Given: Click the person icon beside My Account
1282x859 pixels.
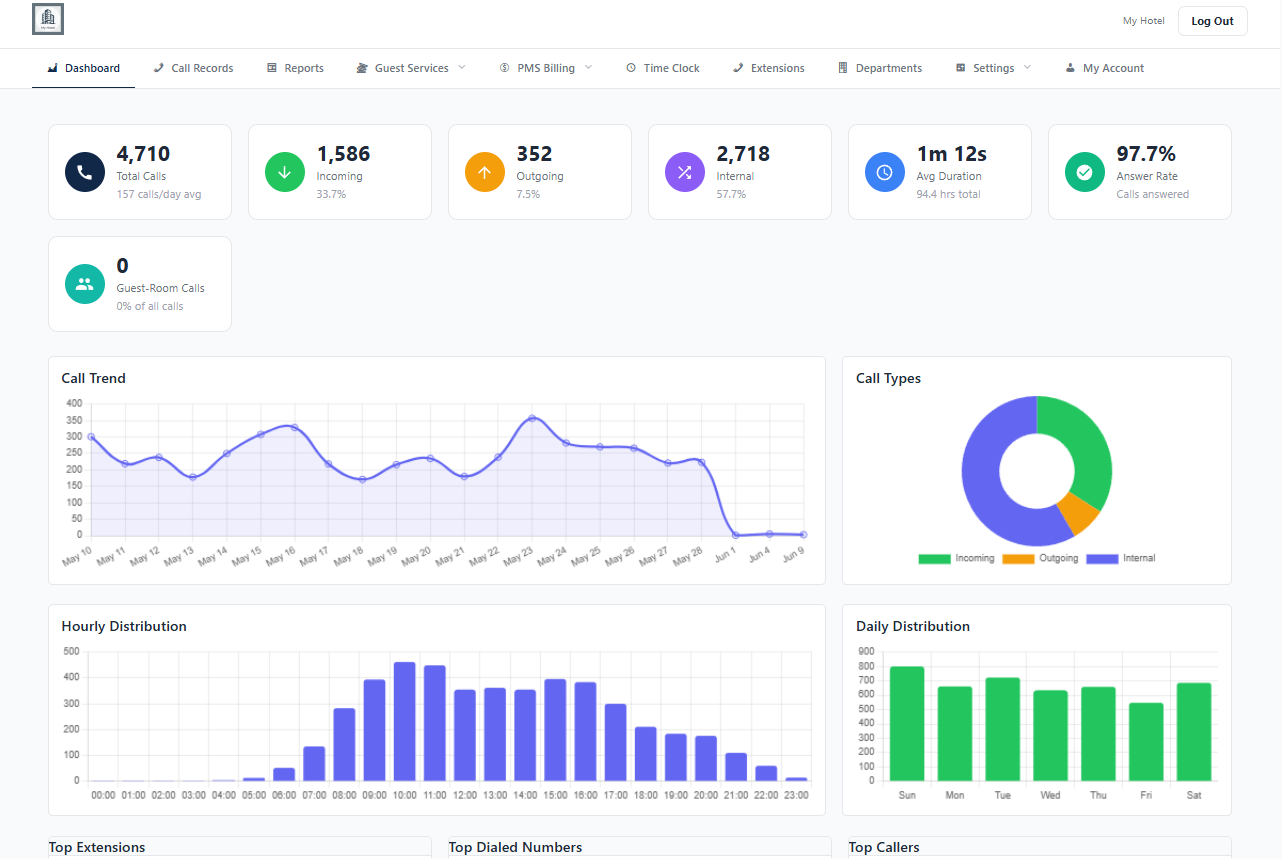Looking at the screenshot, I should click(x=1070, y=68).
